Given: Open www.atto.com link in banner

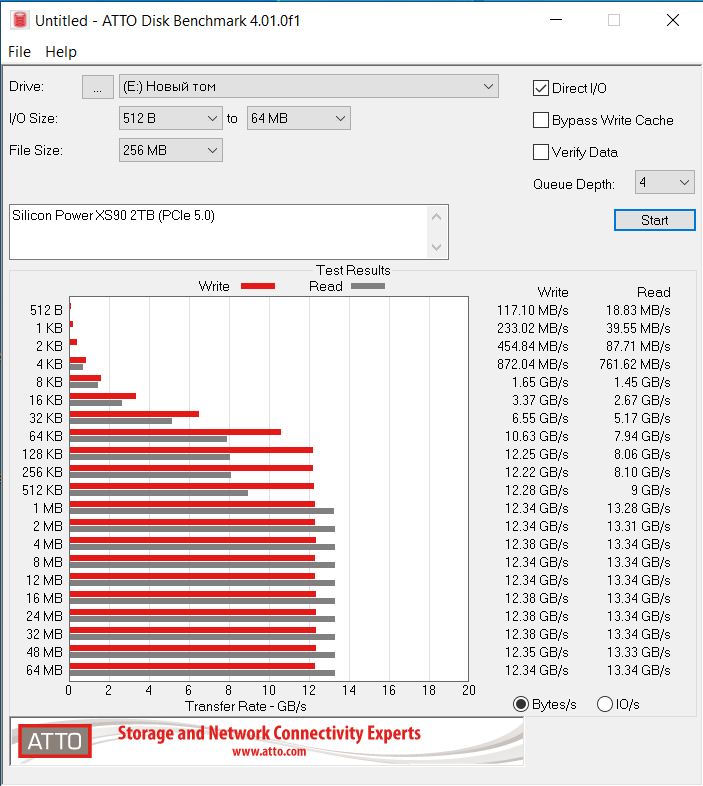Looking at the screenshot, I should point(269,752).
